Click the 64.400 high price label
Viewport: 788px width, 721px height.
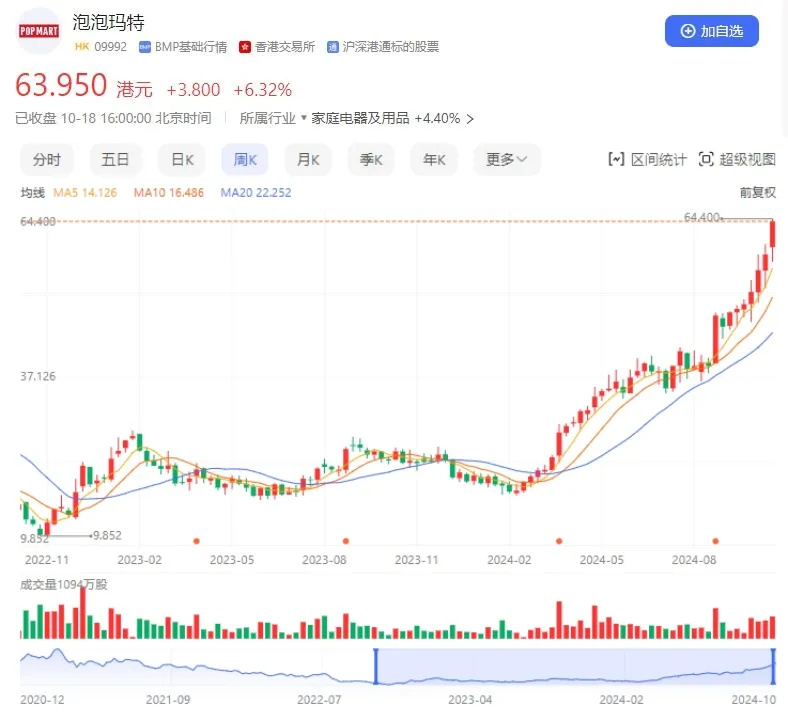point(702,217)
